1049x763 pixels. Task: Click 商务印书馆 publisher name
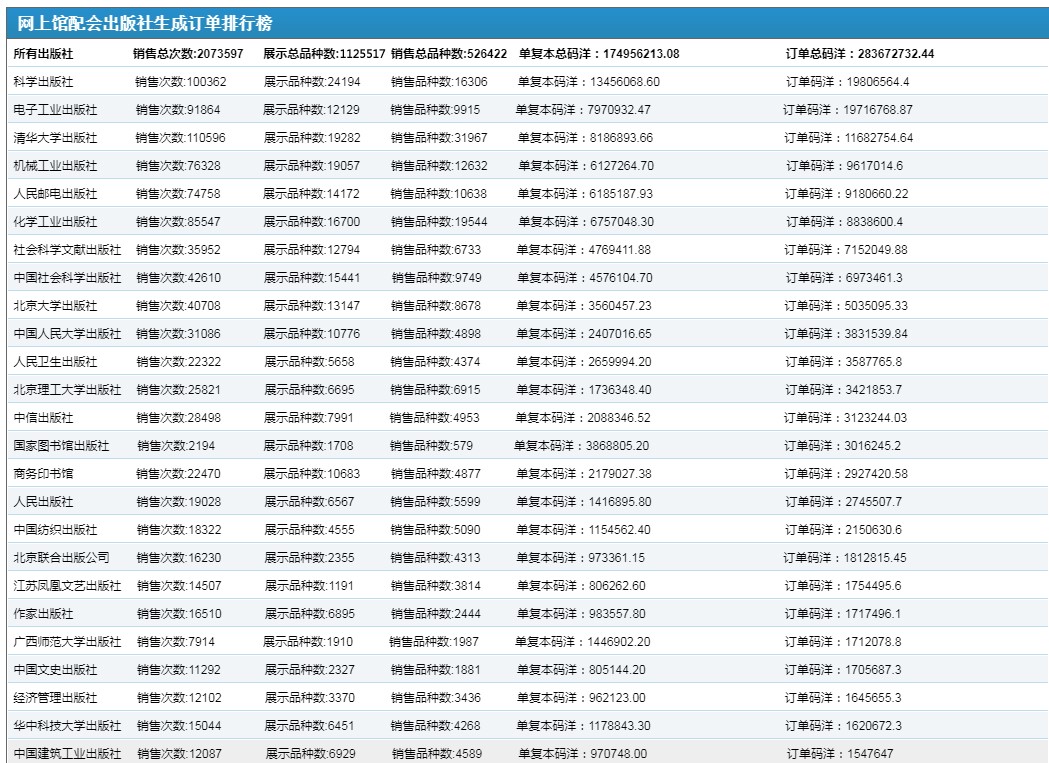click(44, 474)
